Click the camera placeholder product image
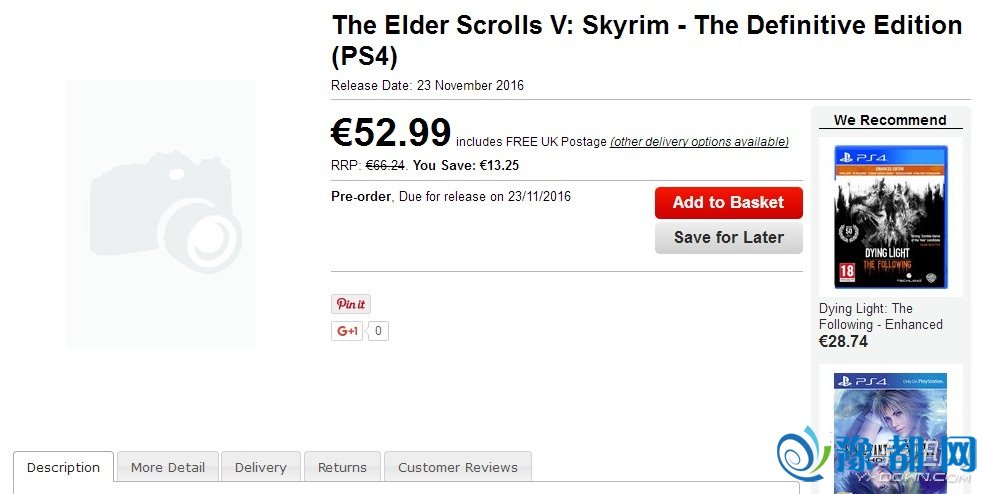This screenshot has height=494, width=982. tap(161, 213)
